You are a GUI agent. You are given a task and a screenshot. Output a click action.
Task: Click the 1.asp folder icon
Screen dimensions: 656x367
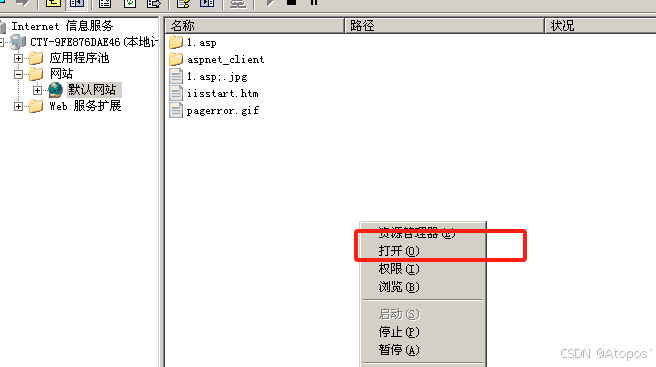click(176, 42)
